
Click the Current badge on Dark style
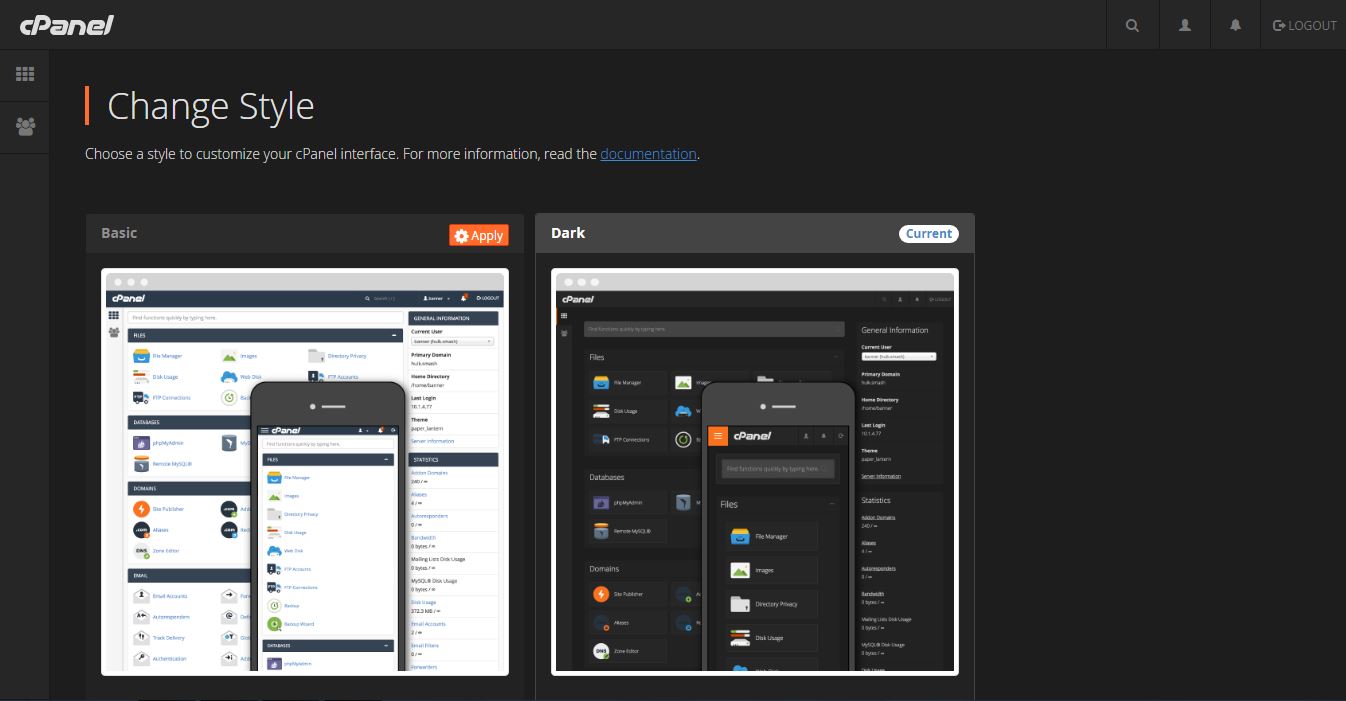click(929, 234)
